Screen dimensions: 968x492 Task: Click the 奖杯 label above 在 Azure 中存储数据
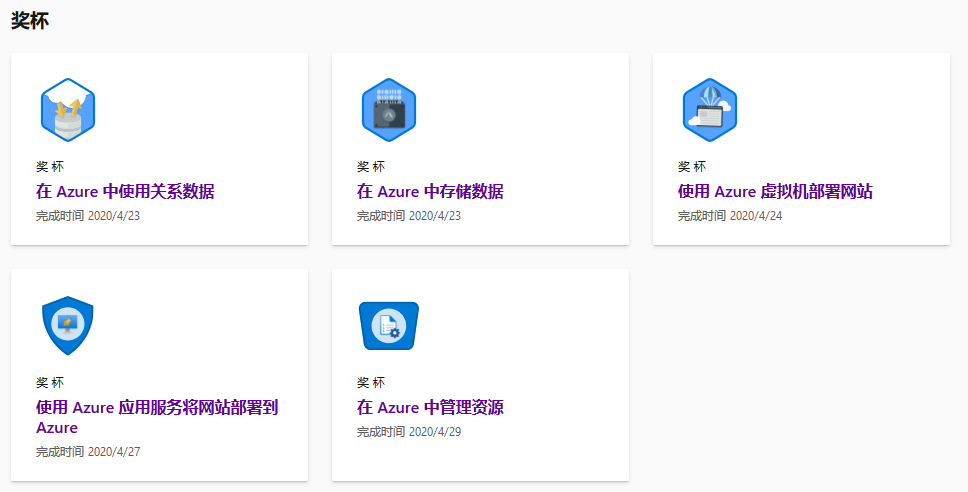point(371,167)
